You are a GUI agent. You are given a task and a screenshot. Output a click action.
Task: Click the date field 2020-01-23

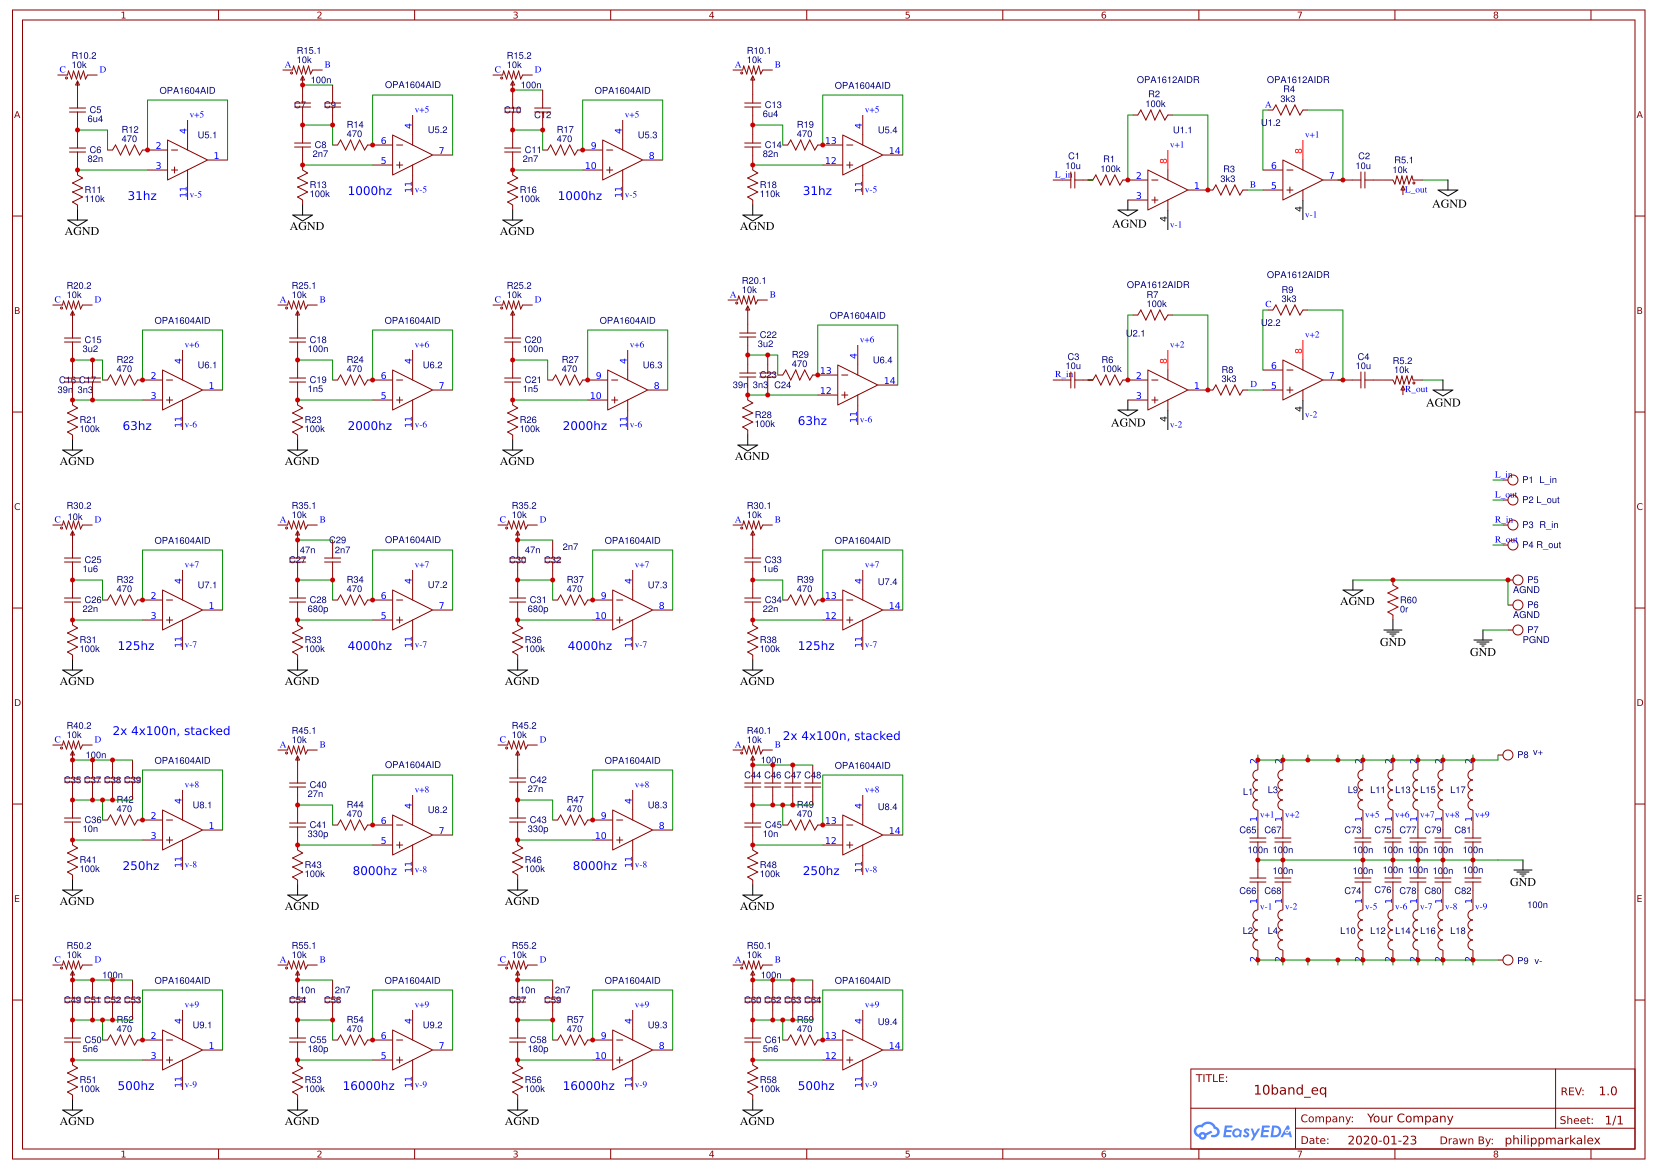point(1383,1139)
